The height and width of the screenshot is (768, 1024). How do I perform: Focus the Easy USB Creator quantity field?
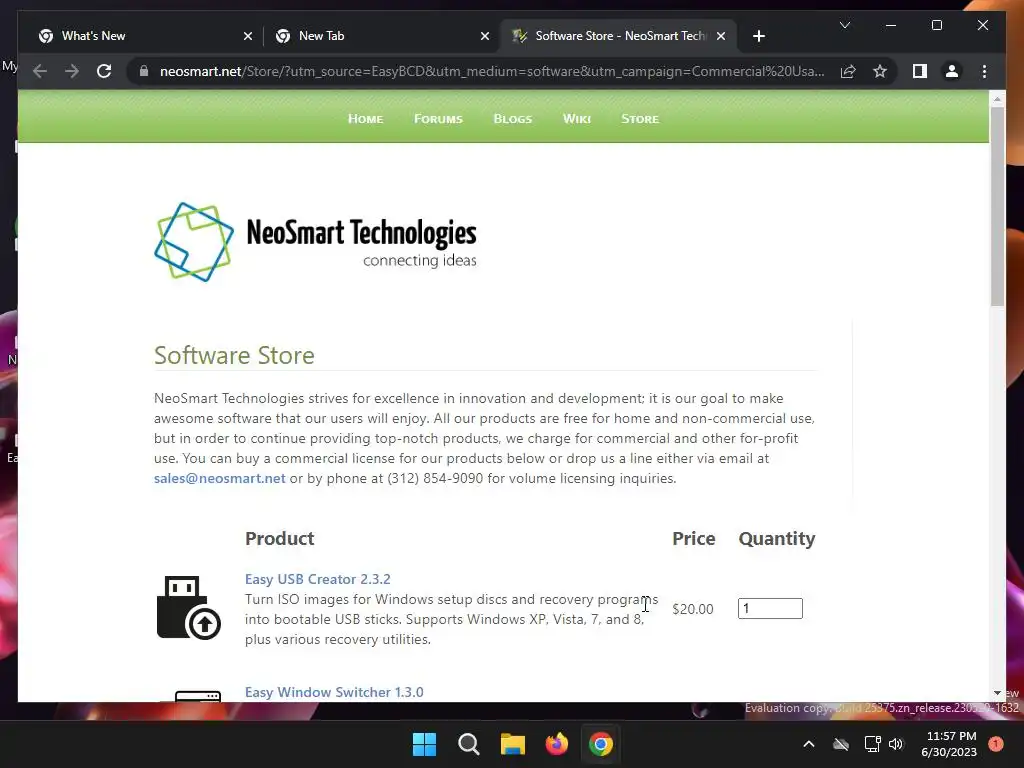tap(770, 608)
